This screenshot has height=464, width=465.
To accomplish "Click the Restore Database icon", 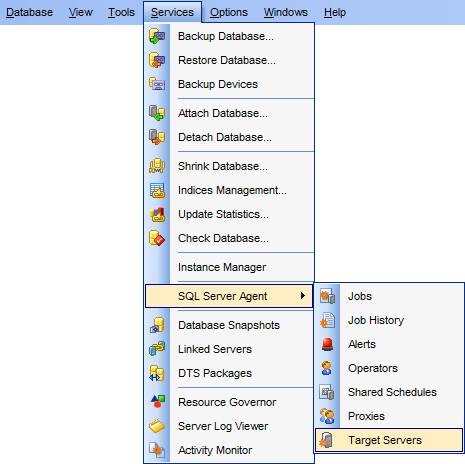I will coord(157,60).
